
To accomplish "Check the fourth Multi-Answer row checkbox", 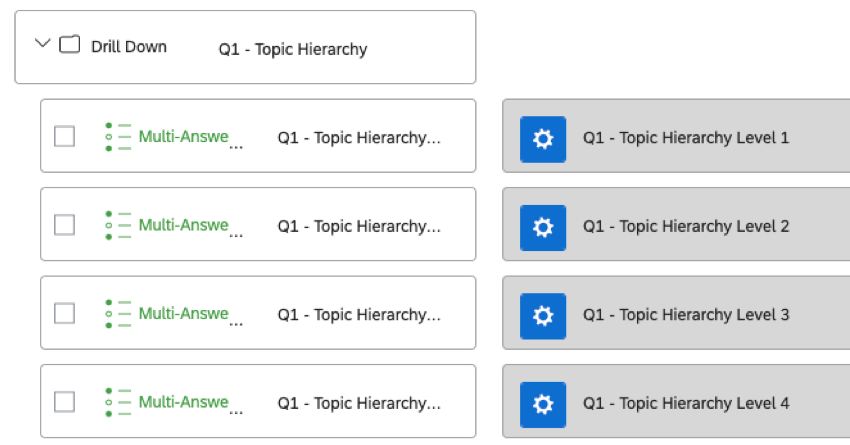I will pyautogui.click(x=64, y=402).
